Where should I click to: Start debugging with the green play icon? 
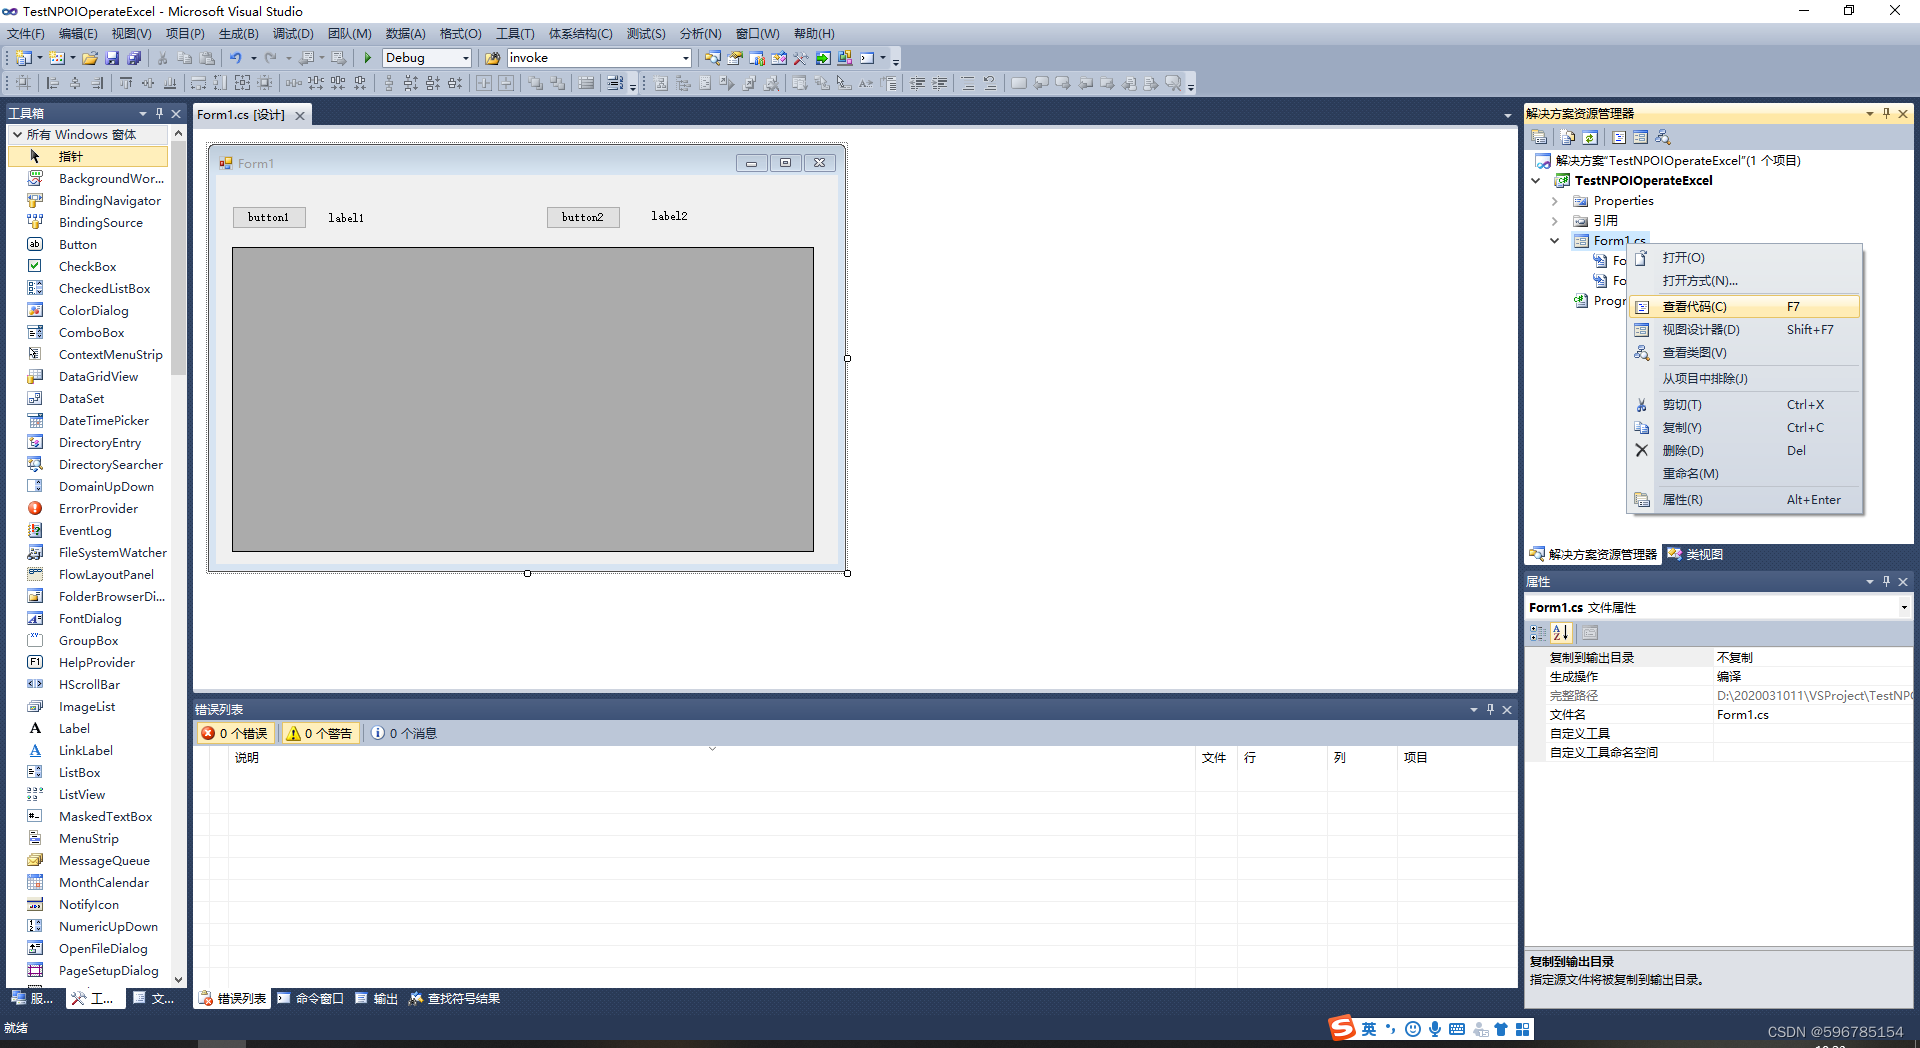[367, 58]
